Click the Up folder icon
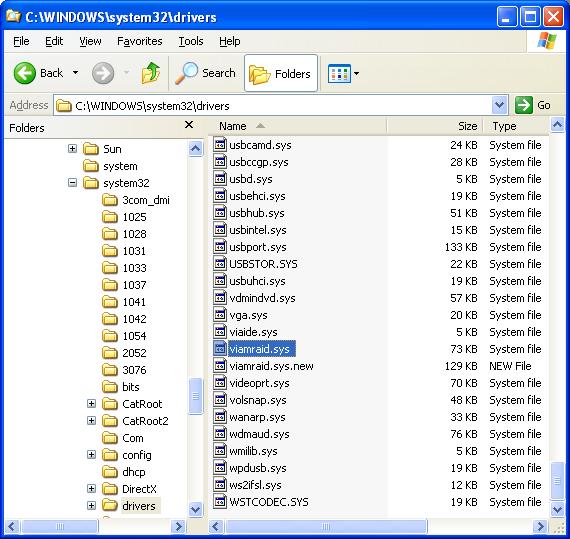The width and height of the screenshot is (570, 539). coord(151,73)
